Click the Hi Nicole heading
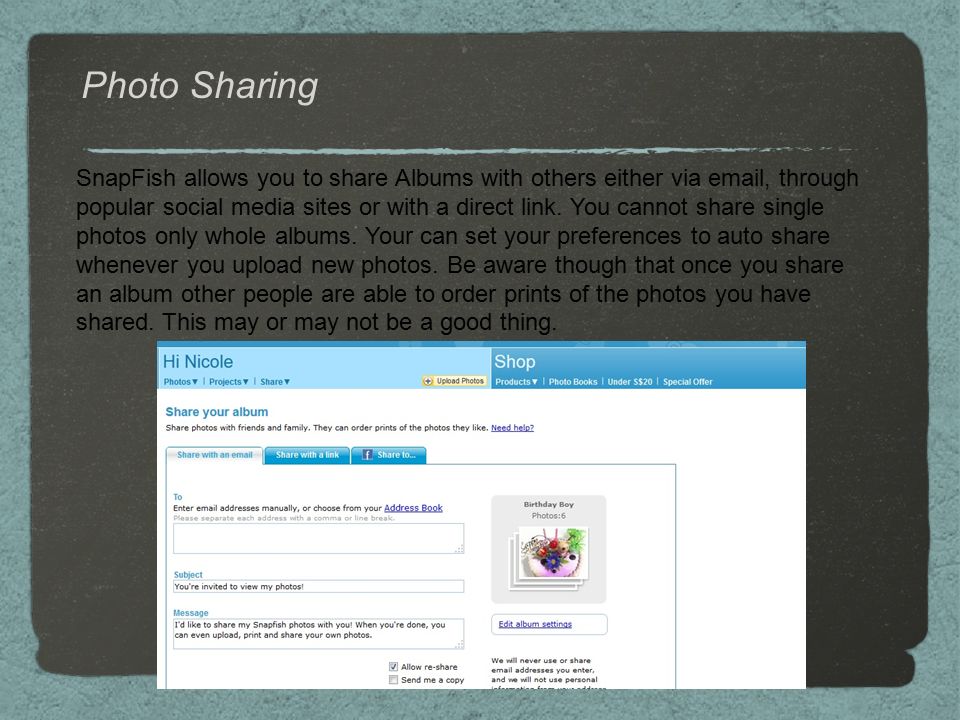 [198, 362]
